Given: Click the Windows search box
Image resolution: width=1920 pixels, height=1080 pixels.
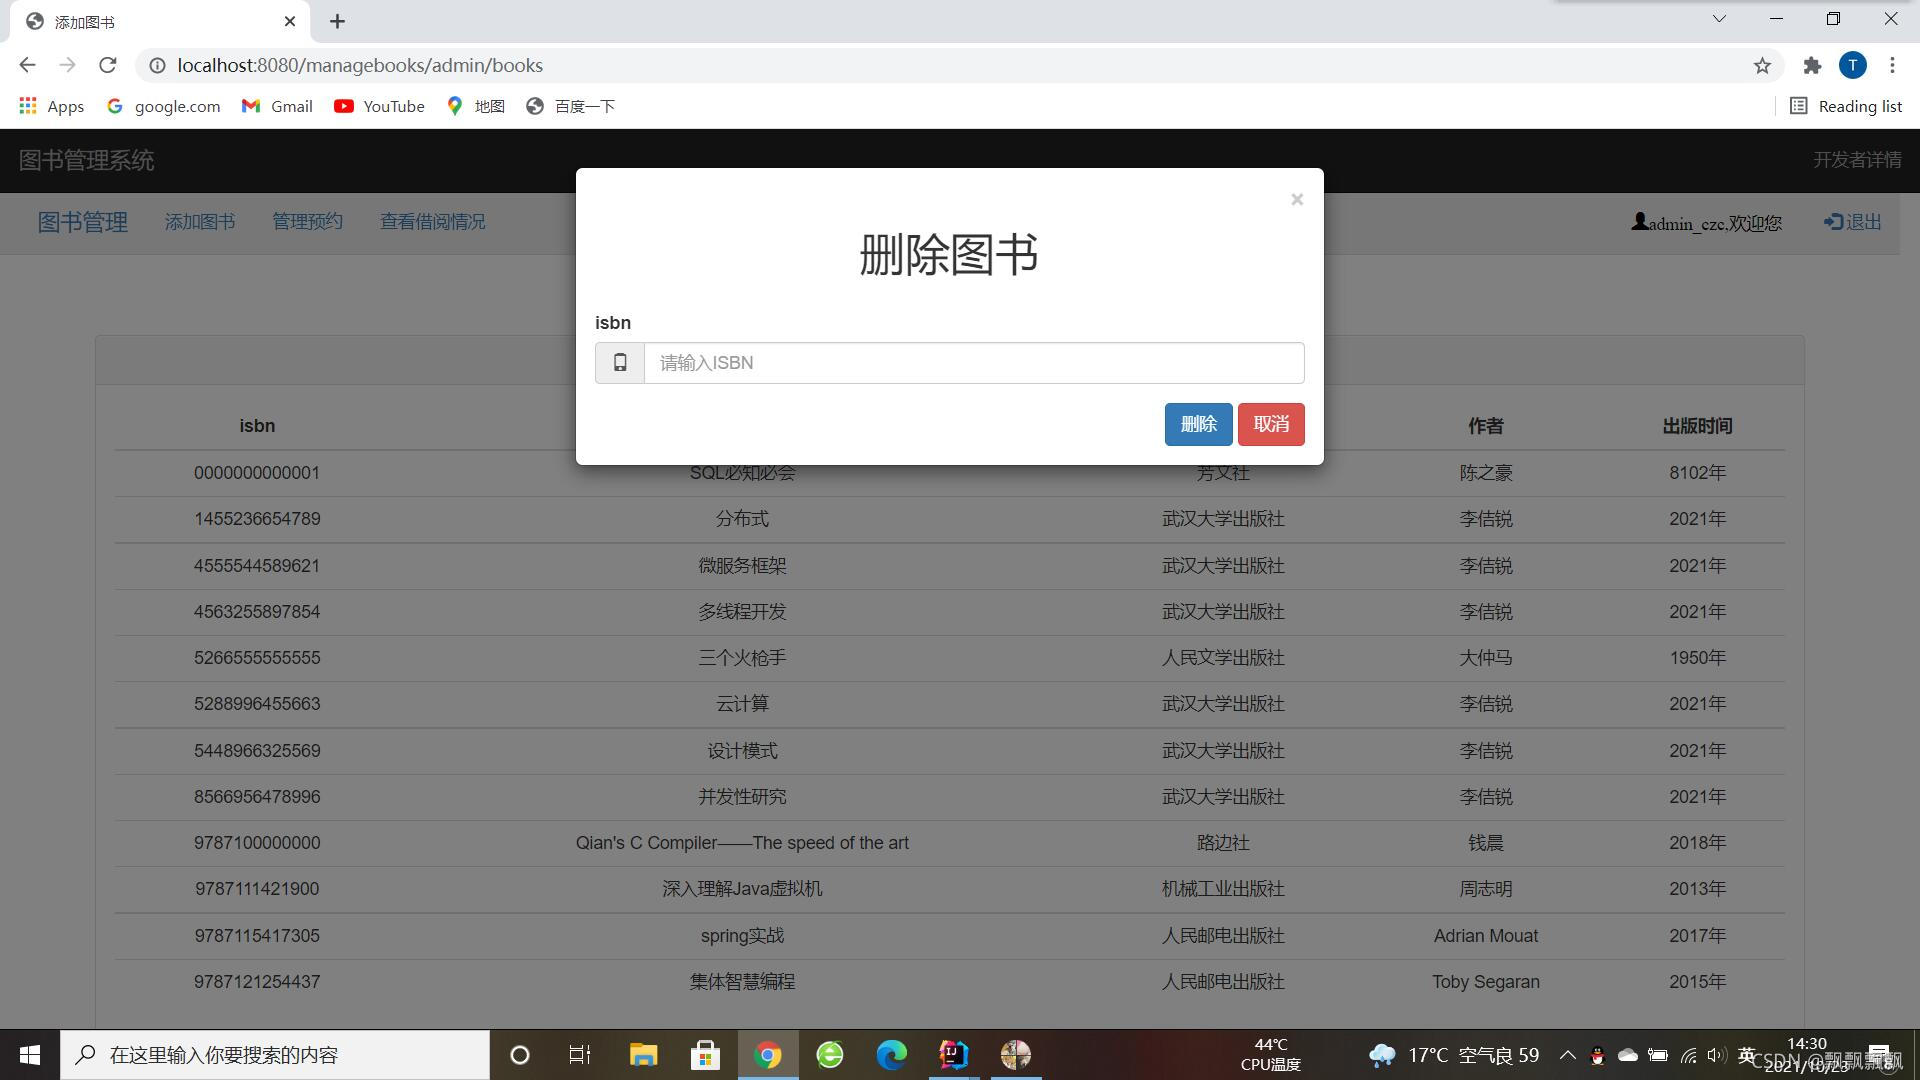Looking at the screenshot, I should tap(275, 1054).
